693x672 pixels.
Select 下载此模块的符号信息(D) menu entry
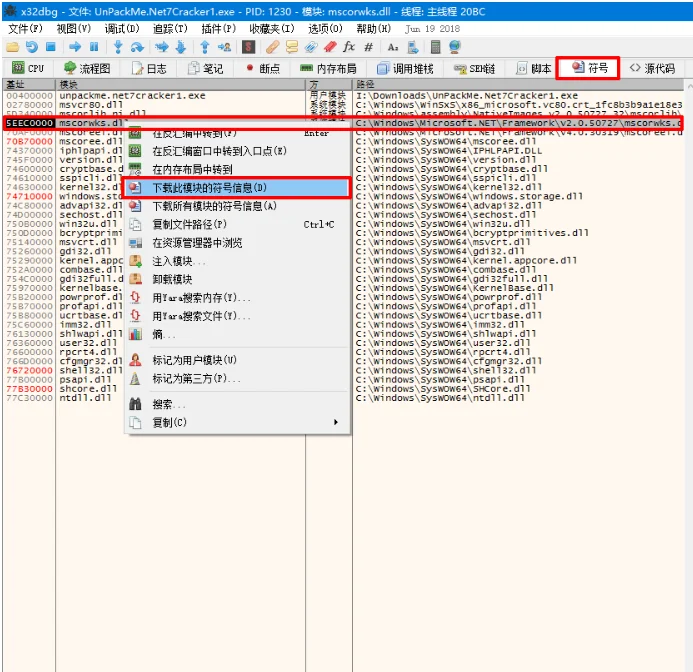[238, 188]
